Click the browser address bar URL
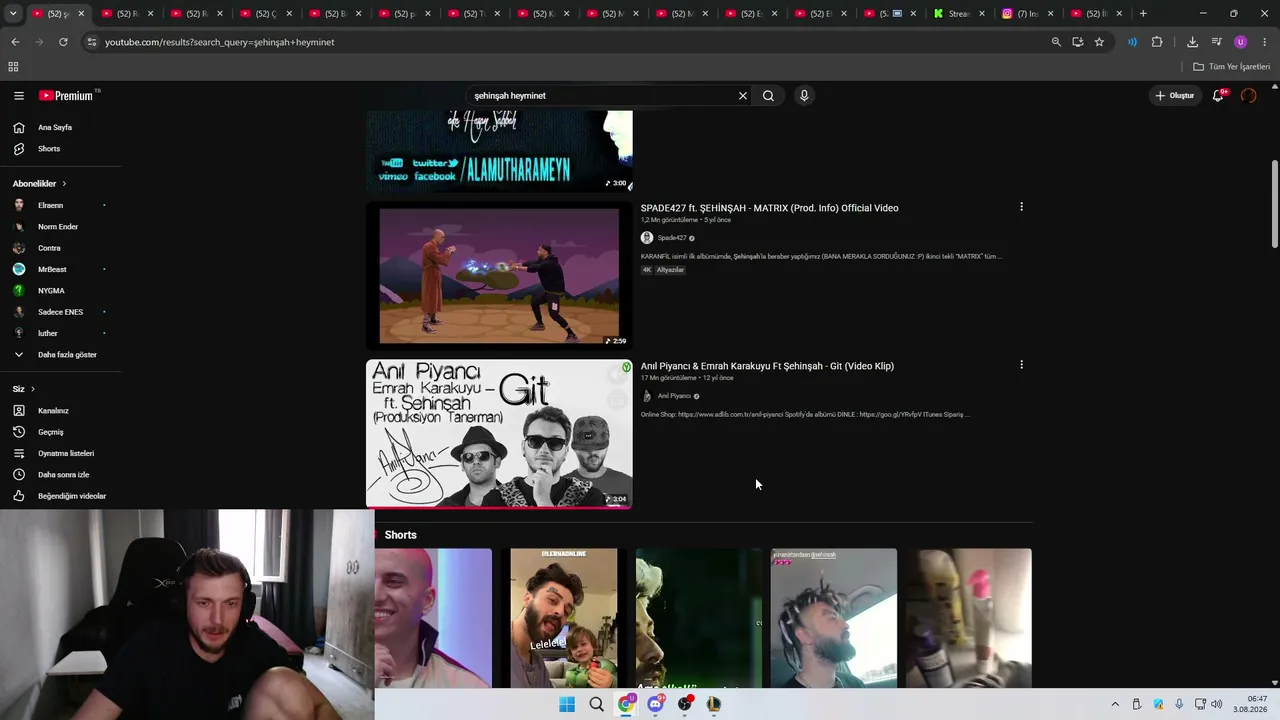1280x720 pixels. [220, 42]
